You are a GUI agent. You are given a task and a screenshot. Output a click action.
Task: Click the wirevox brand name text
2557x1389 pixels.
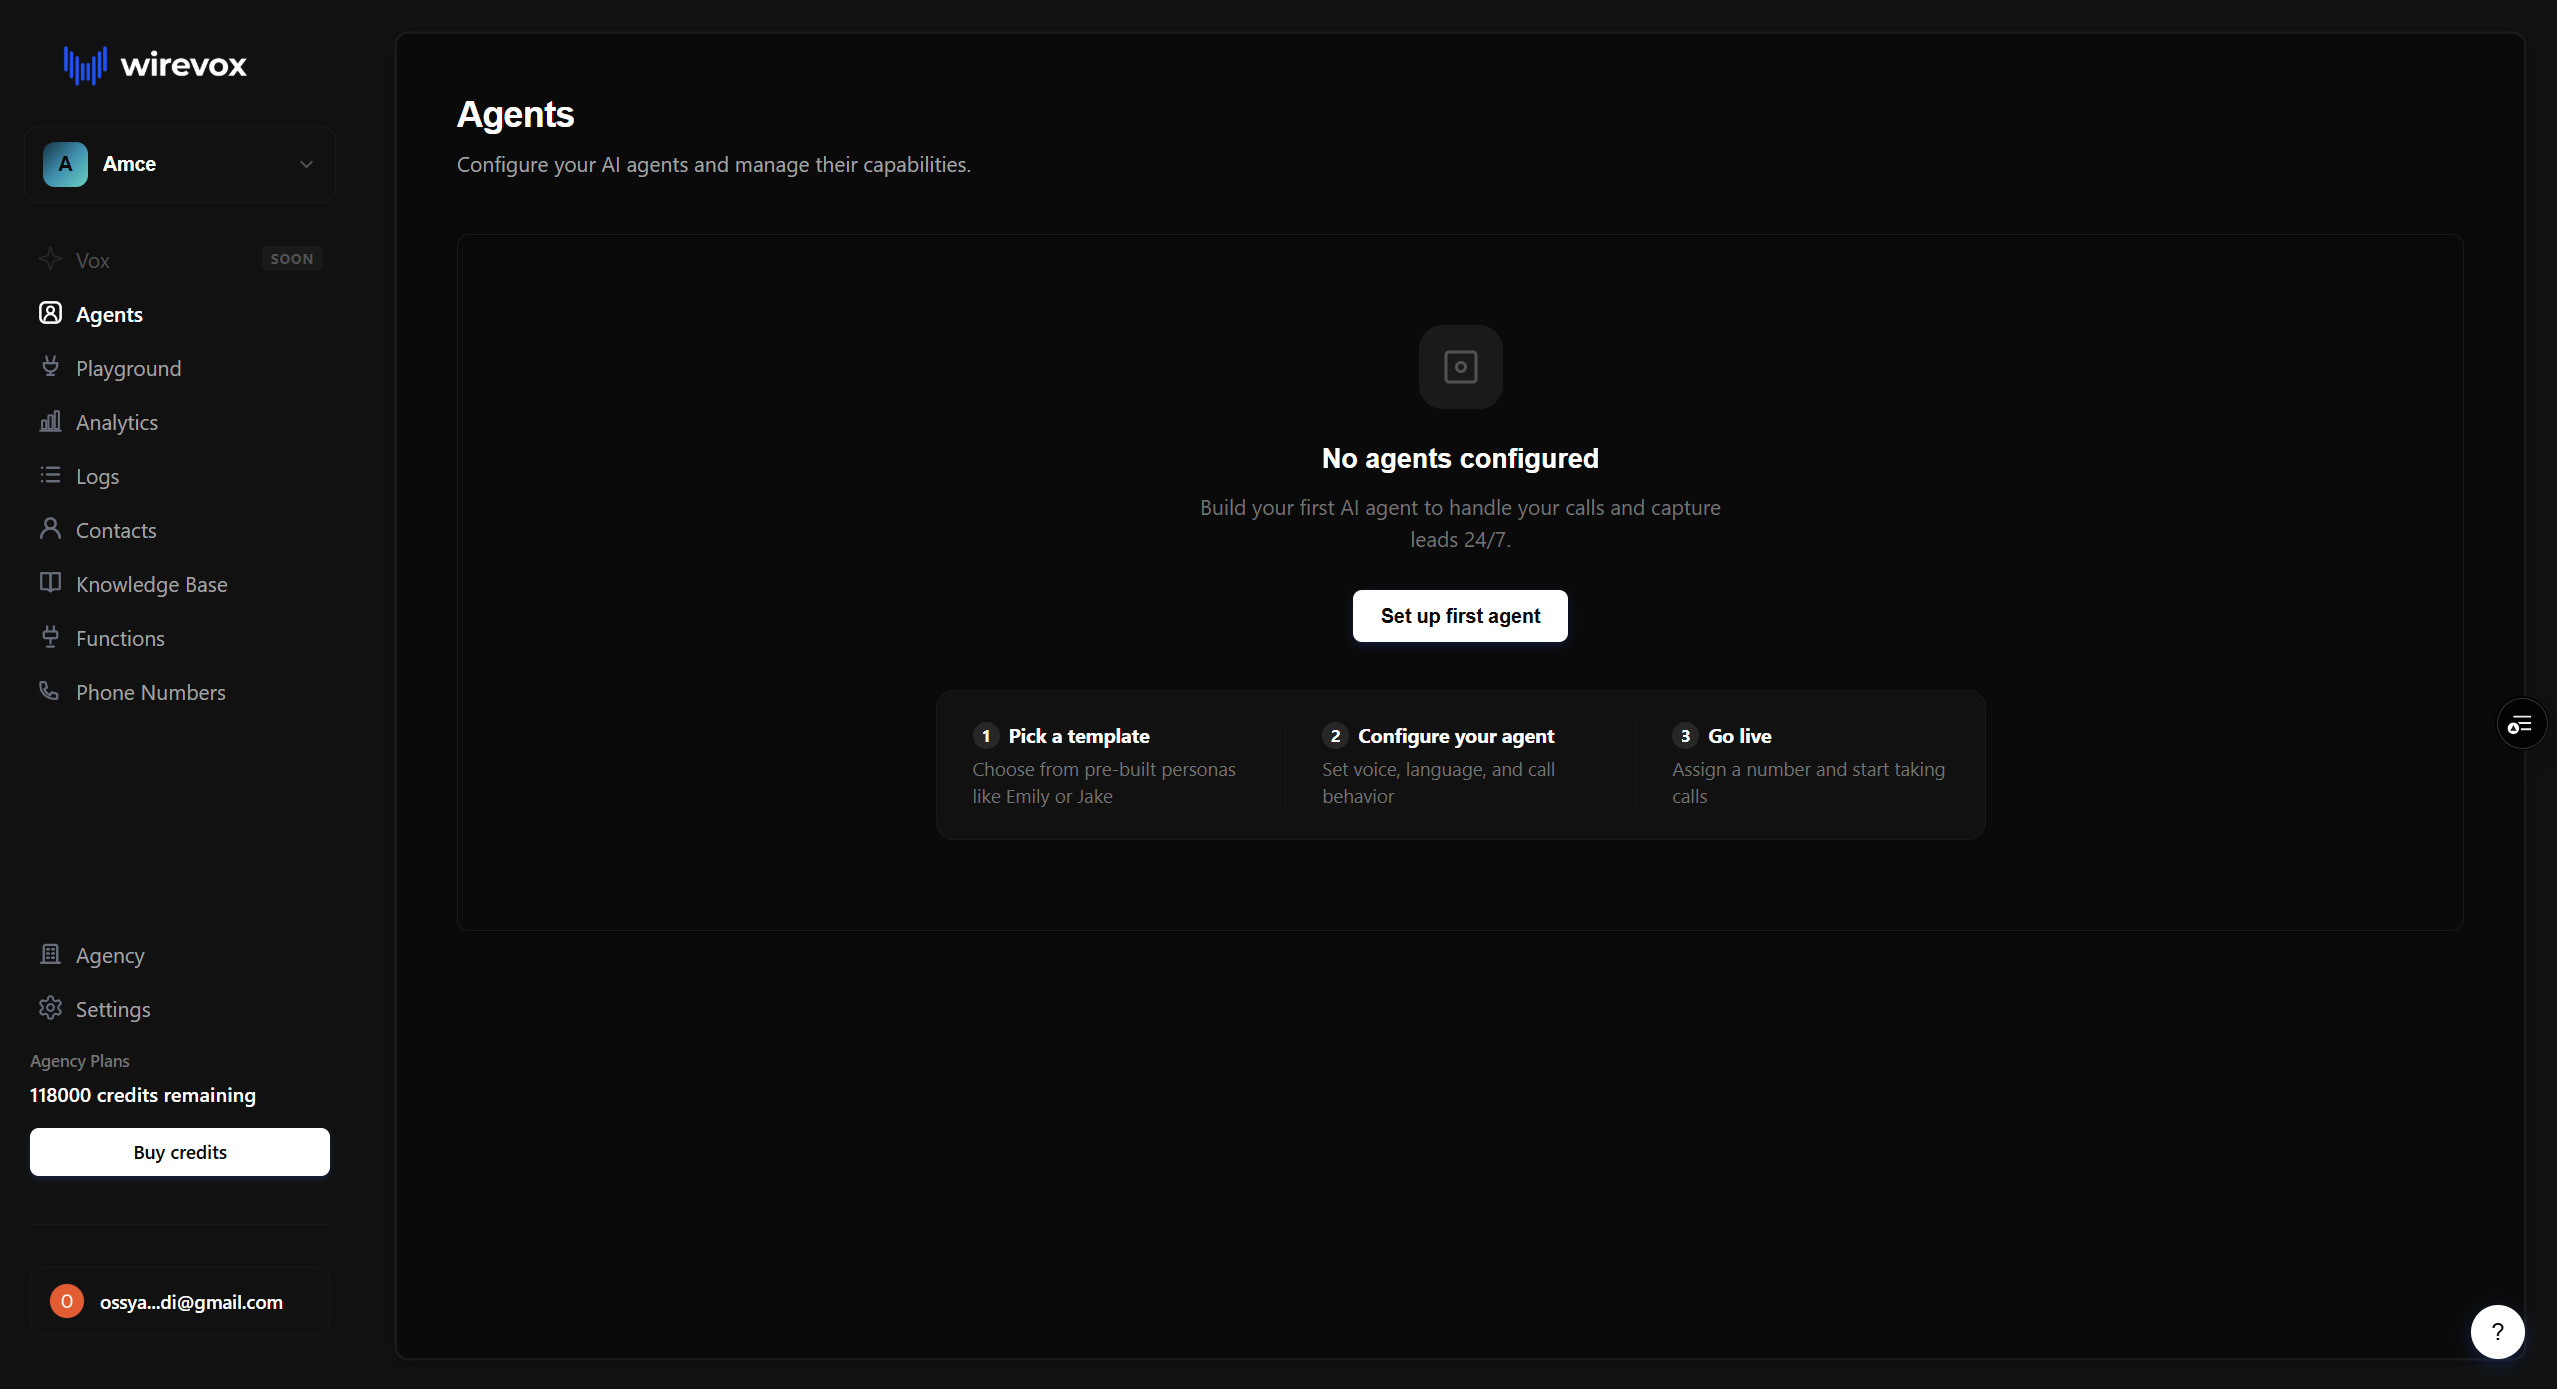[x=184, y=65]
